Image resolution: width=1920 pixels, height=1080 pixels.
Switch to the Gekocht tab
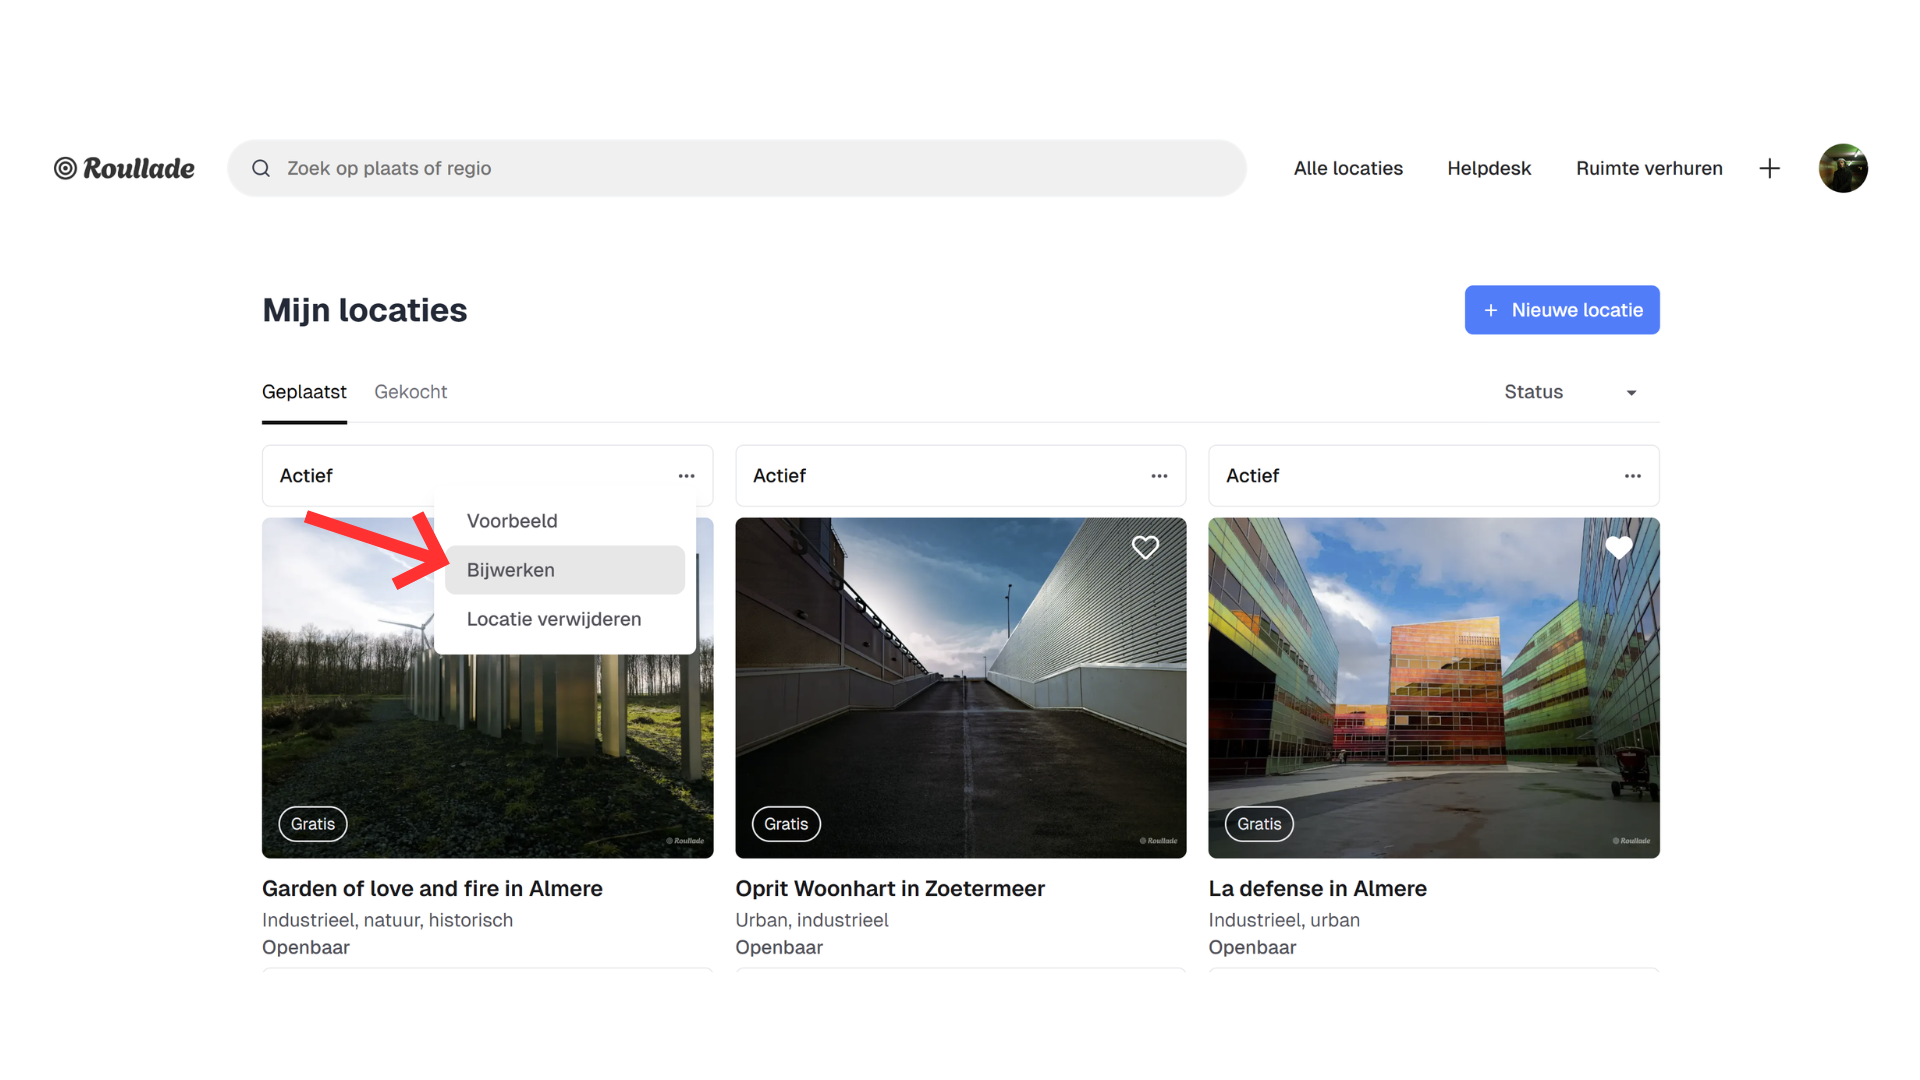click(410, 392)
